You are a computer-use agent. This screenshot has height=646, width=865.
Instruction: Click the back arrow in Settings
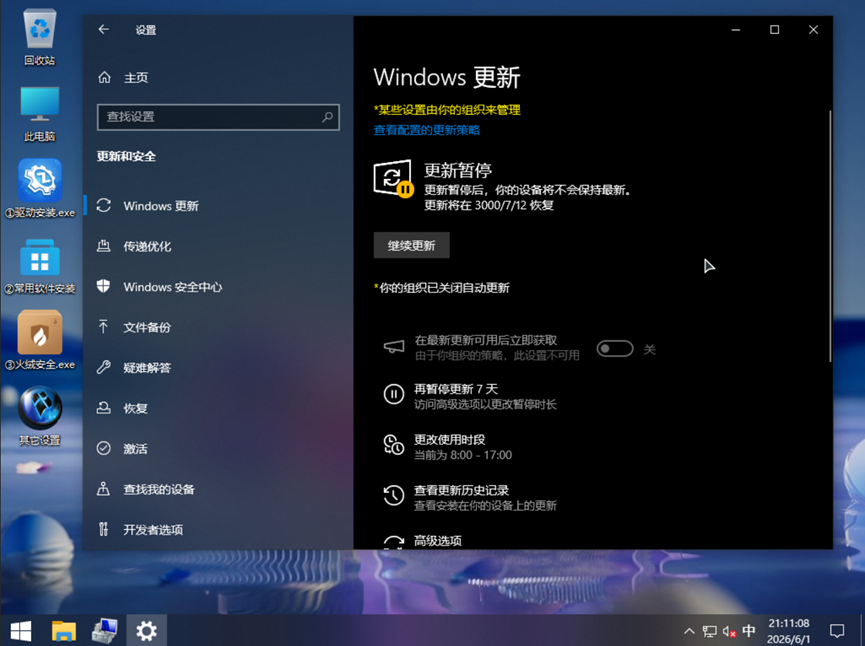point(104,30)
